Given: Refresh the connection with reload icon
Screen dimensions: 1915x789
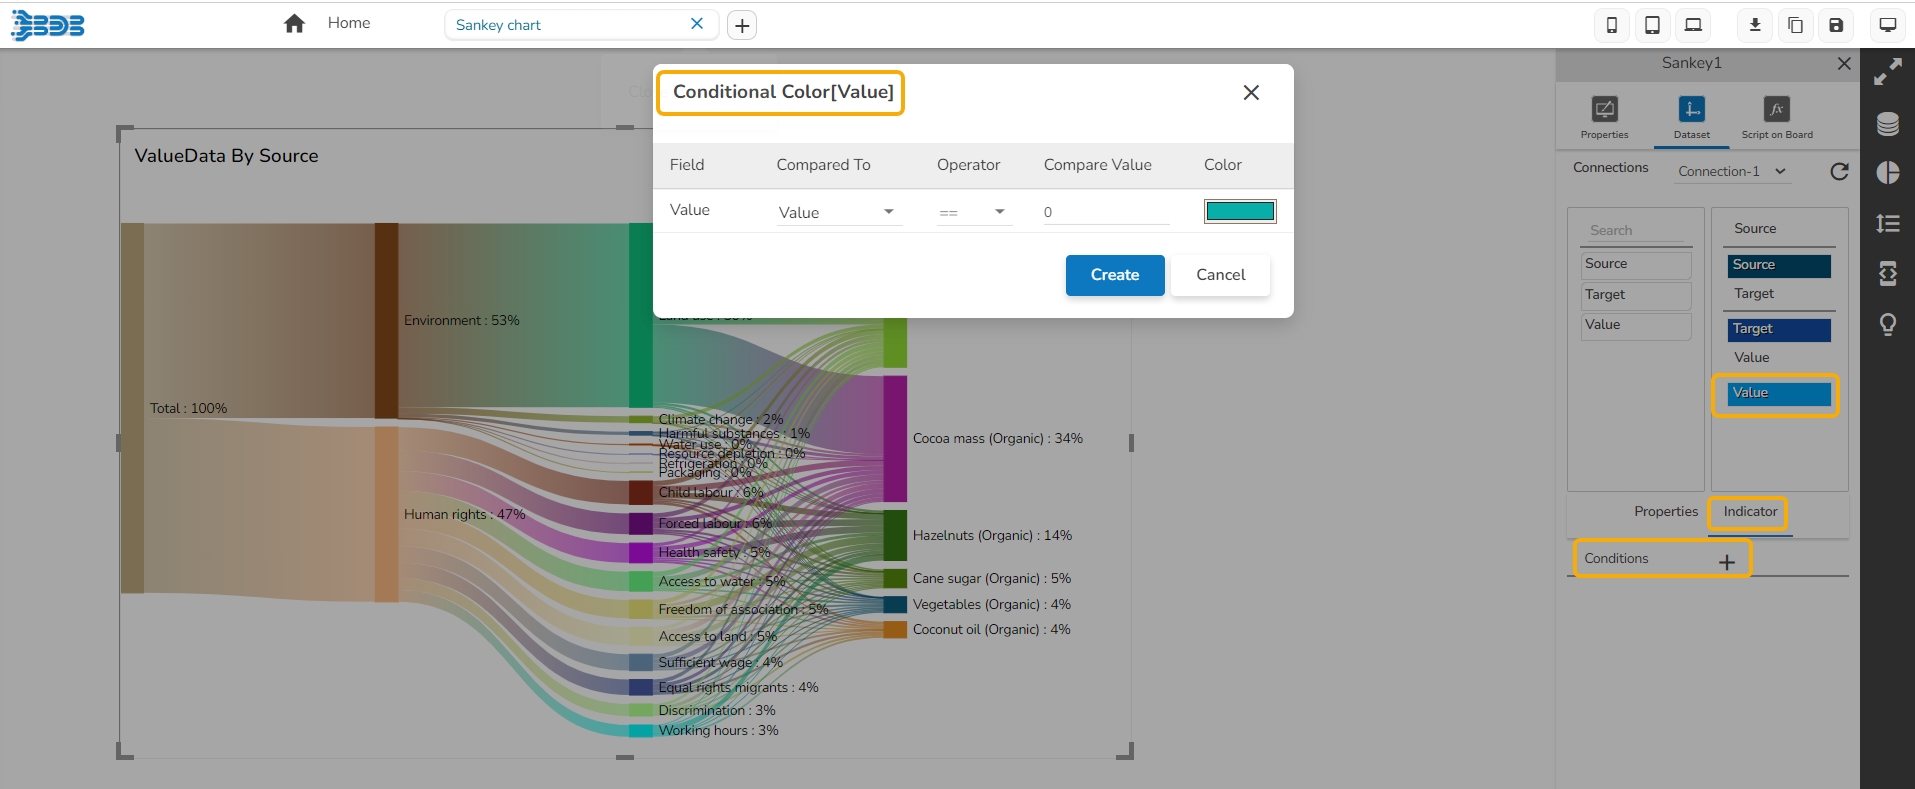Looking at the screenshot, I should coord(1838,171).
